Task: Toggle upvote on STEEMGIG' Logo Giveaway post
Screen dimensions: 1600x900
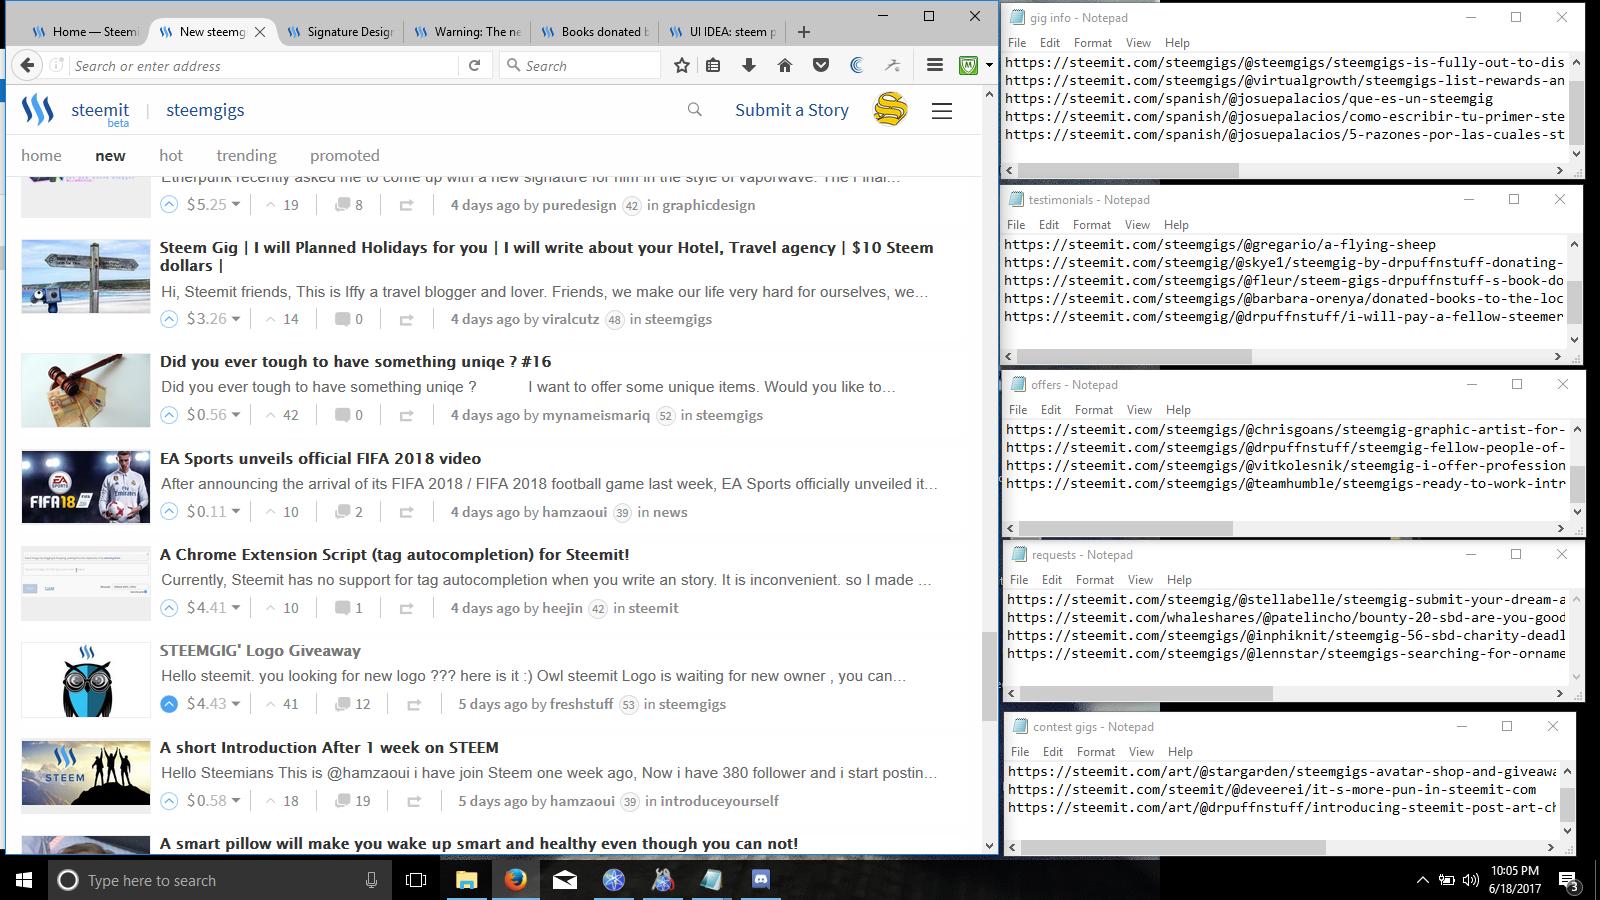Action: pyautogui.click(x=169, y=704)
